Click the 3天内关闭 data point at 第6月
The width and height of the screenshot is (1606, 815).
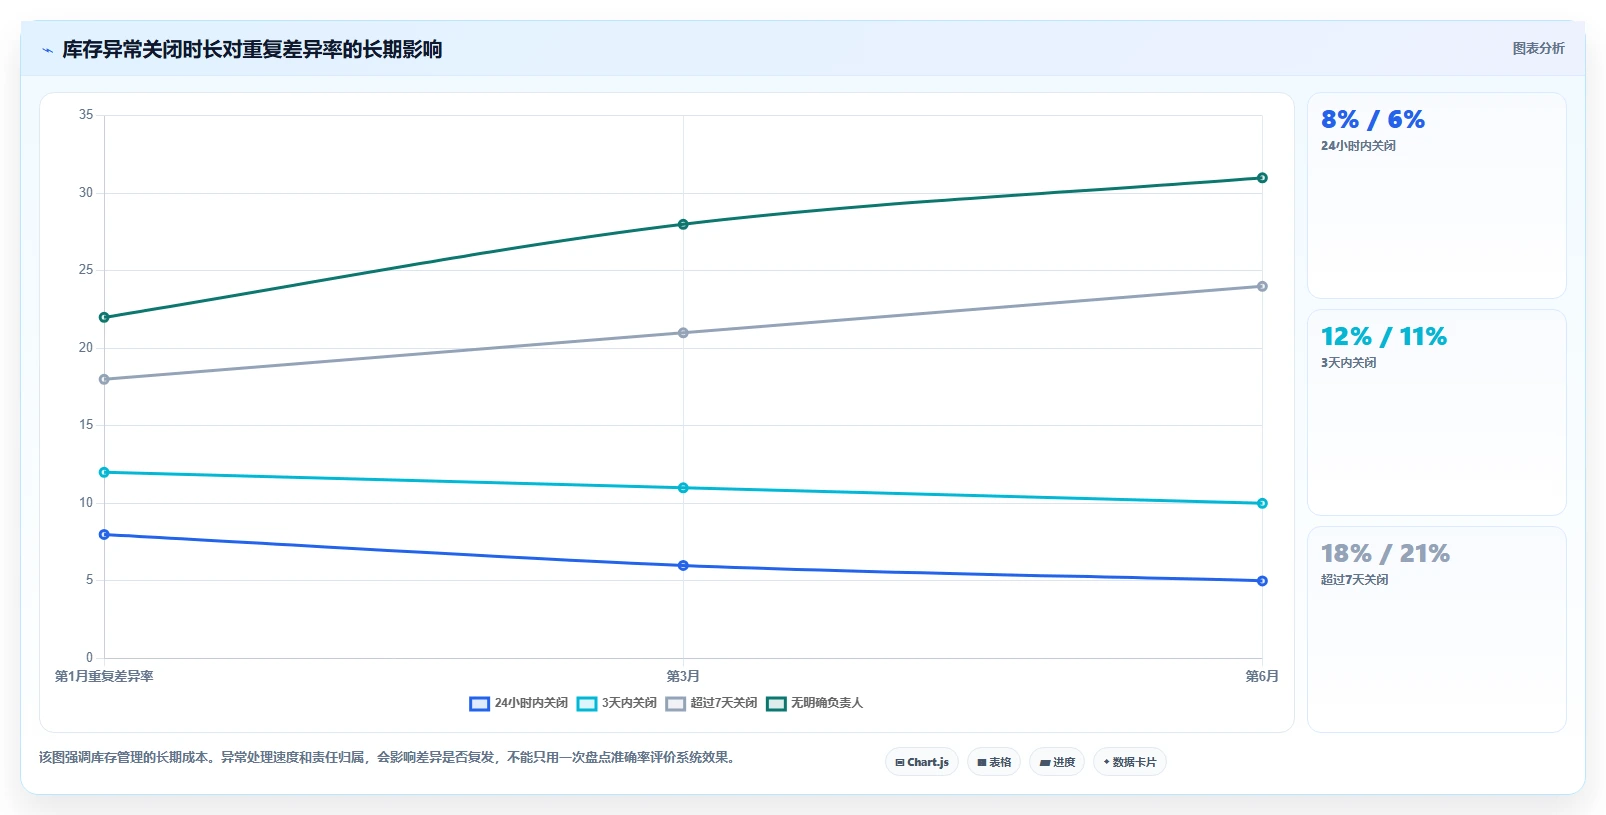(x=1262, y=503)
